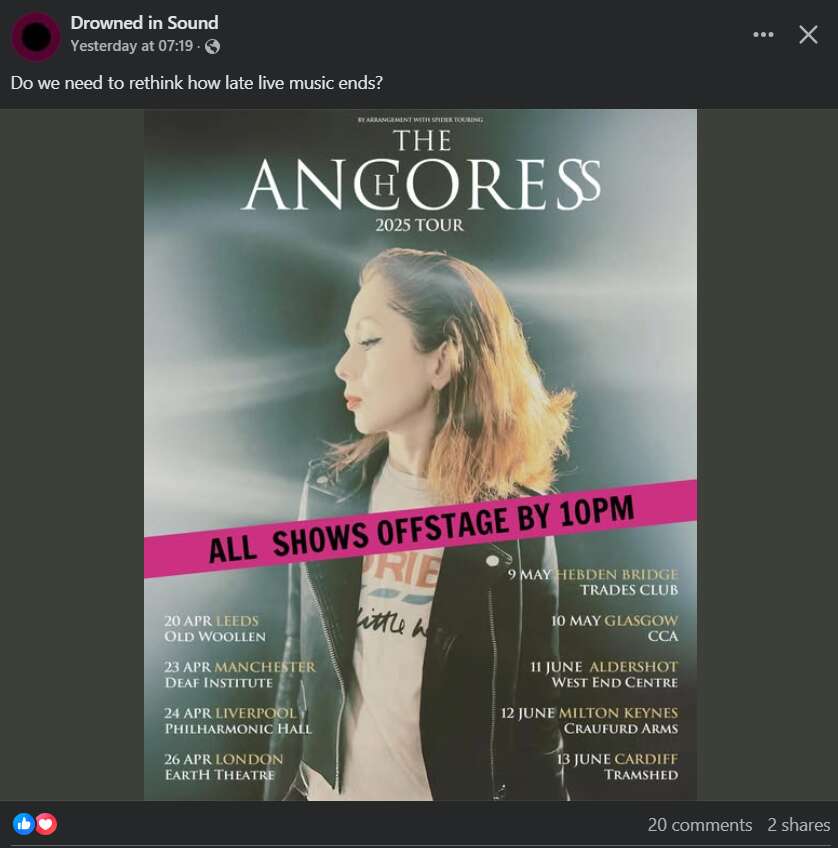Click the globe public privacy icon
The height and width of the screenshot is (848, 838).
coord(212,47)
